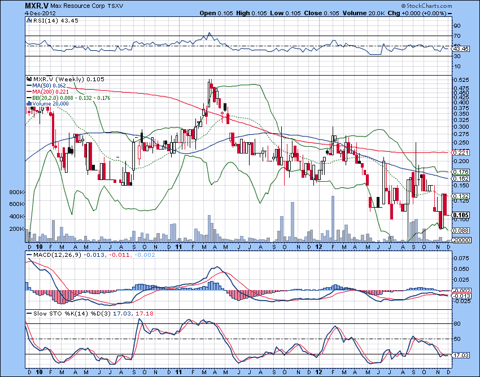Click the blue boxed 0.162 price tag

(x=461, y=179)
